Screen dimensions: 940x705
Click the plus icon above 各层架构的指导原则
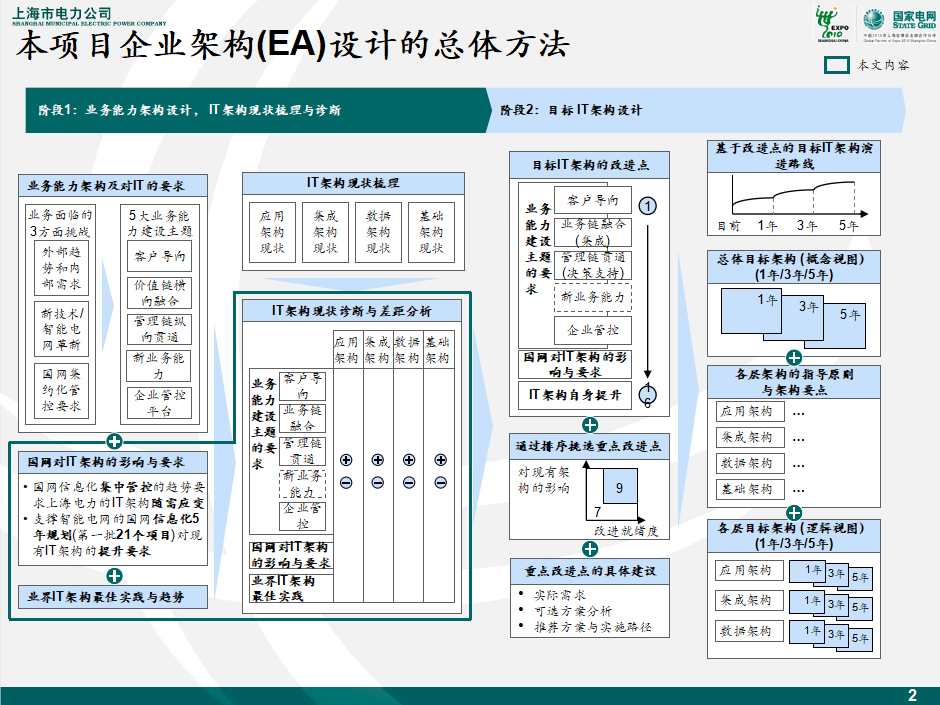click(794, 358)
